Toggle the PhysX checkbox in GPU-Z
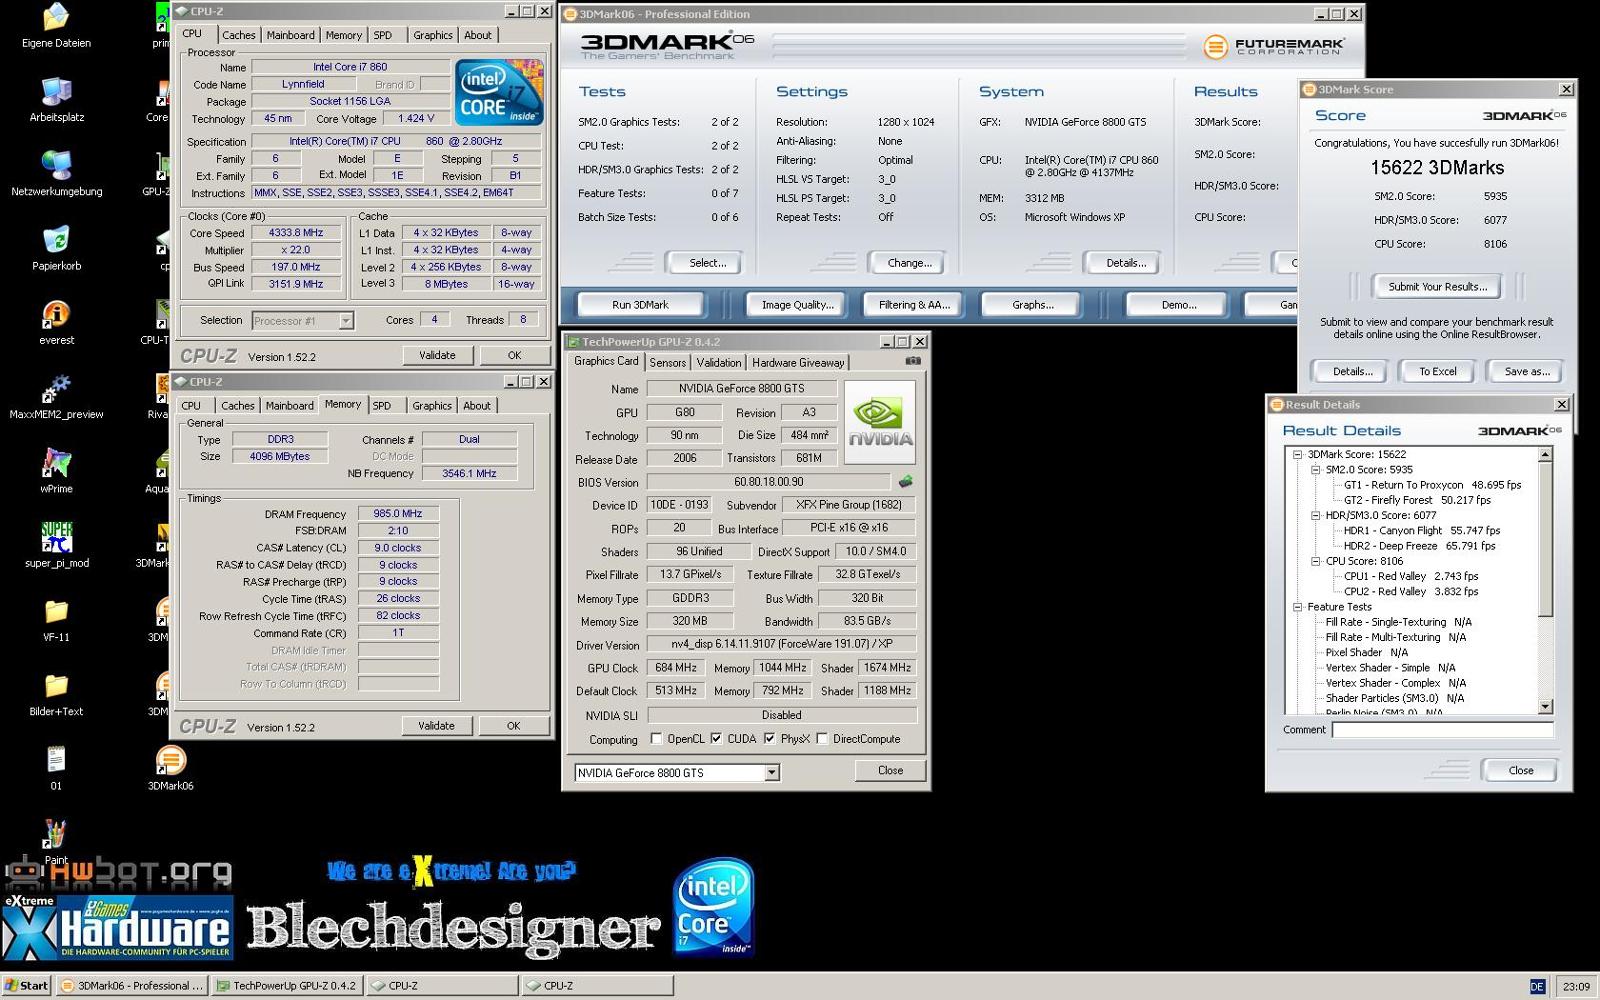 click(769, 739)
